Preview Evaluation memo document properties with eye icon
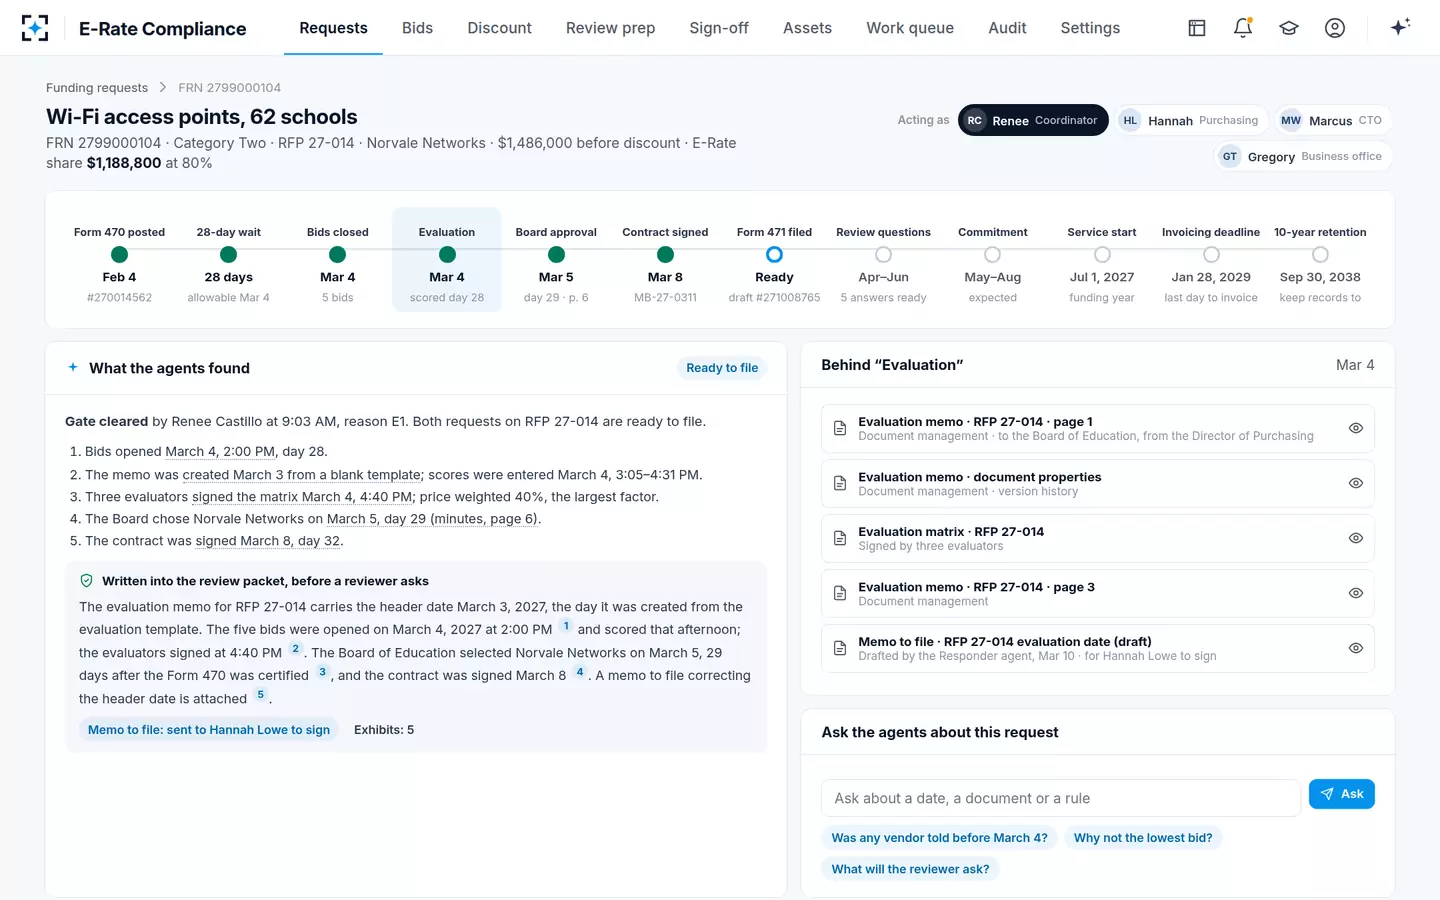1440x900 pixels. pyautogui.click(x=1356, y=483)
